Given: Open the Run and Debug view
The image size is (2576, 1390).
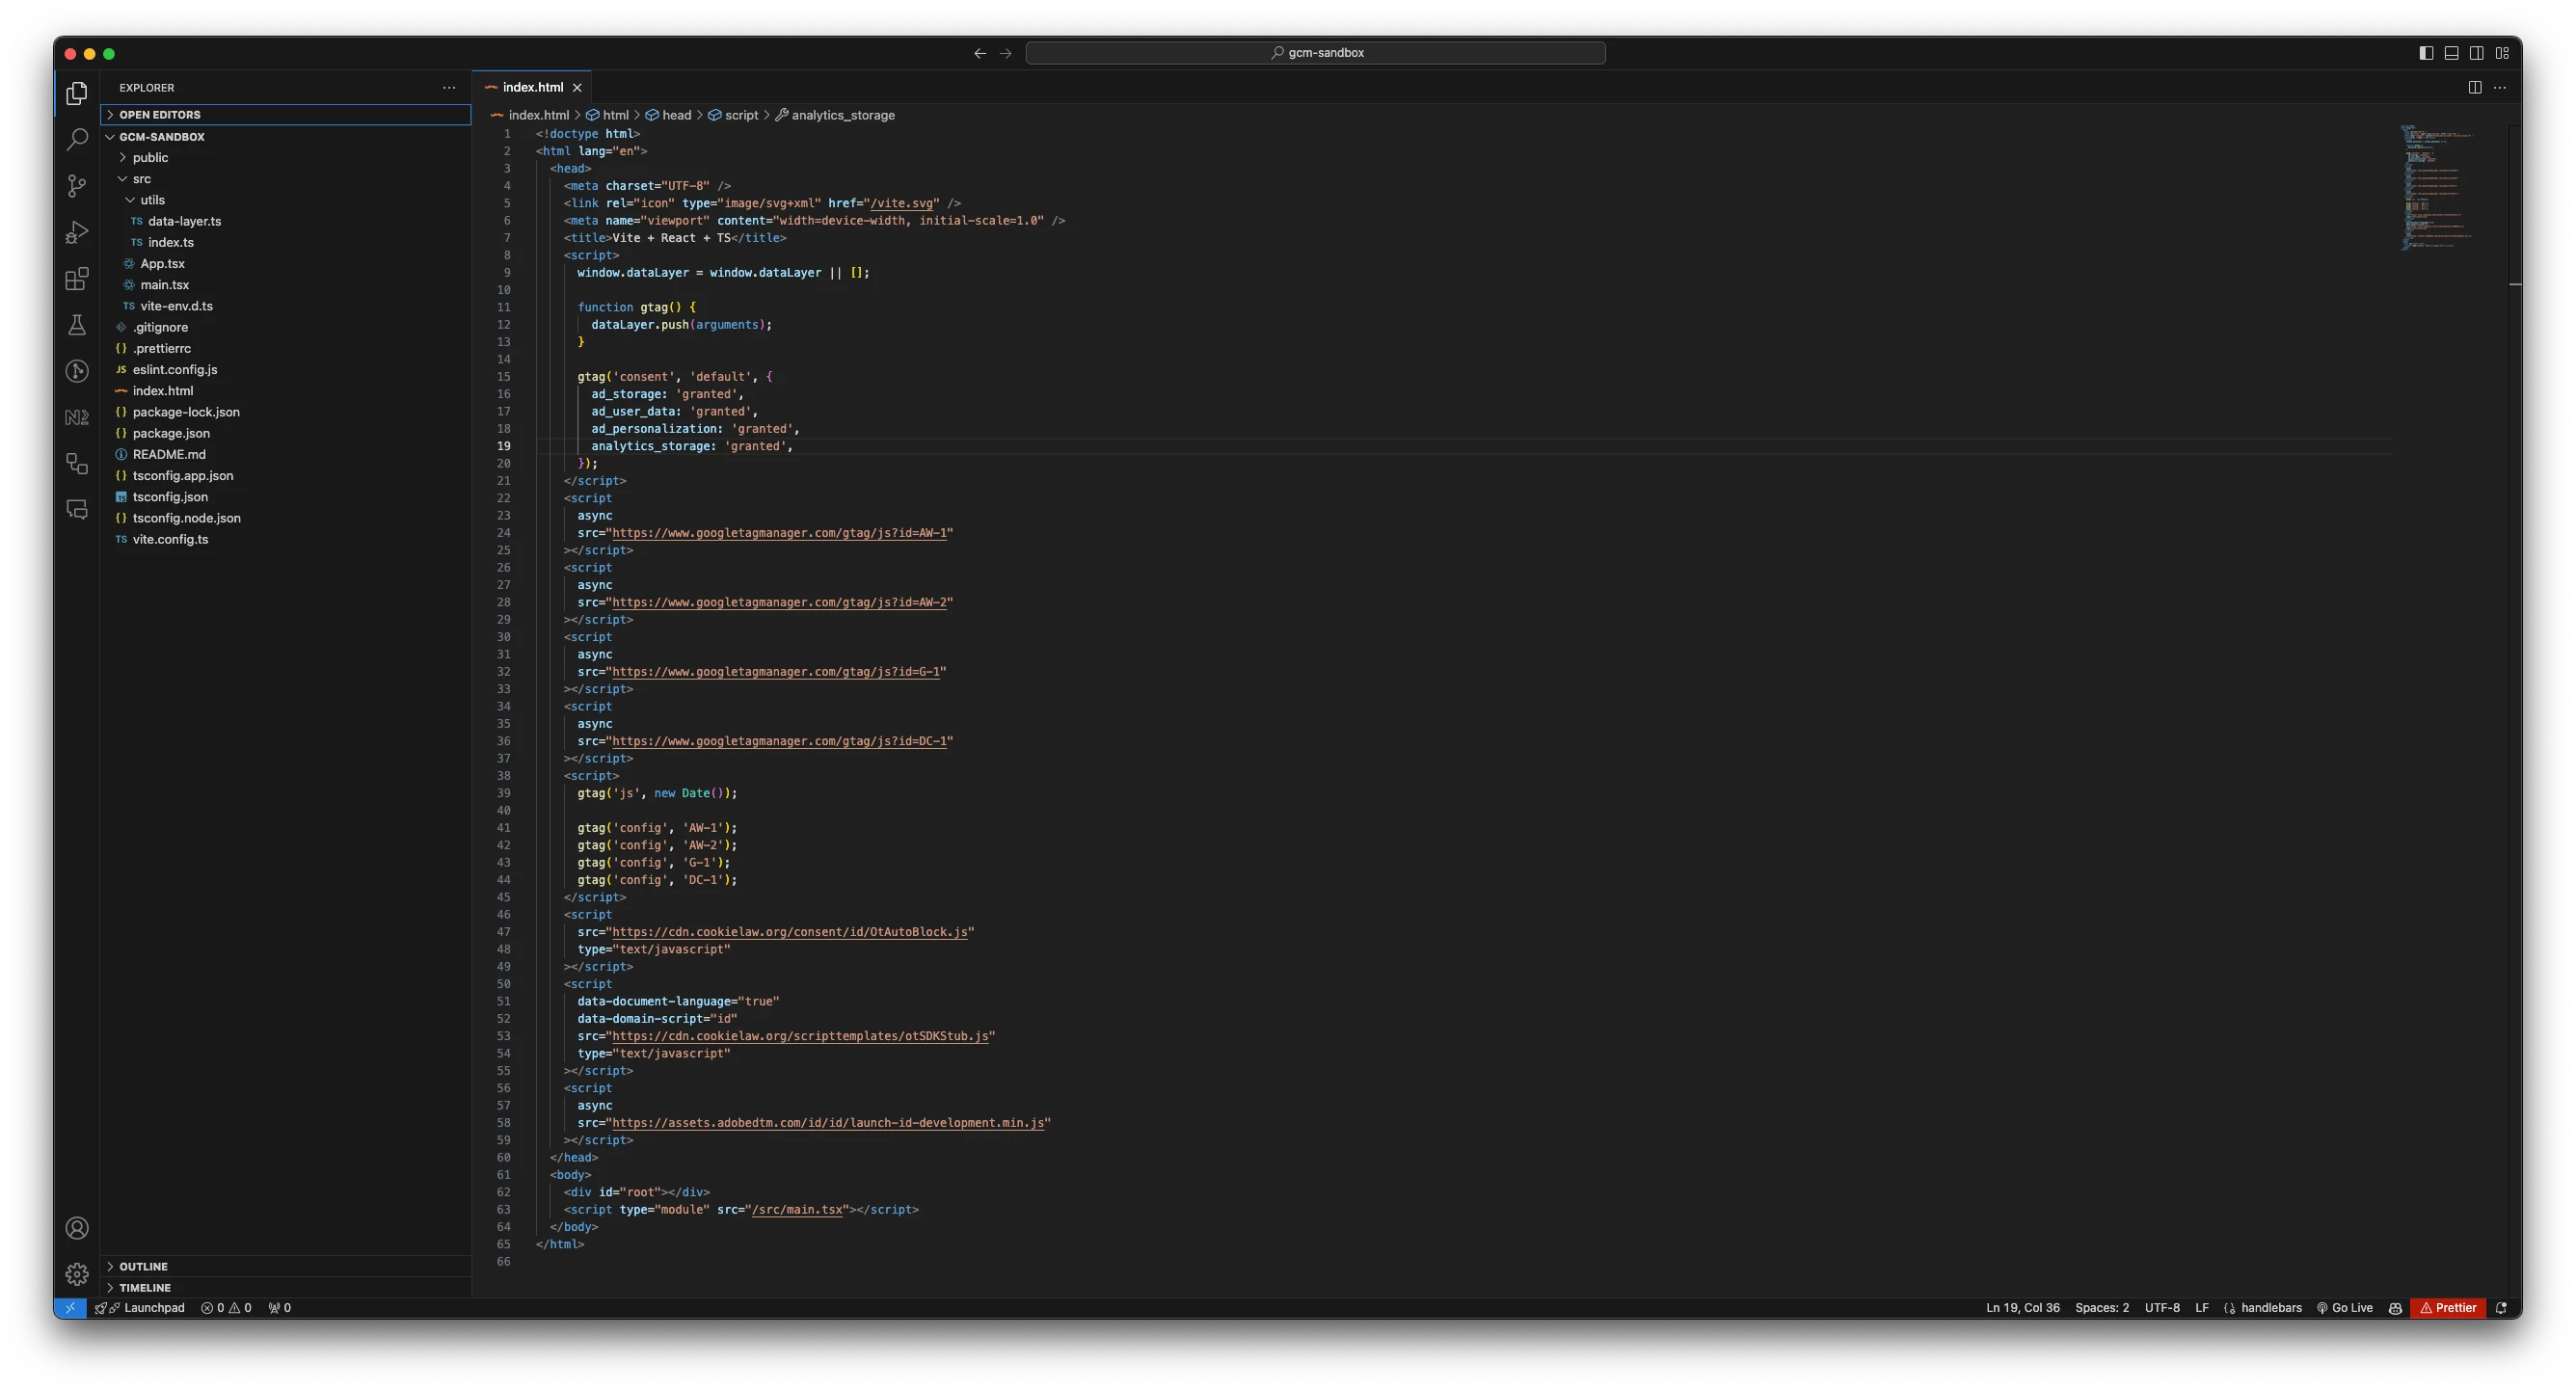Looking at the screenshot, I should coord(77,232).
